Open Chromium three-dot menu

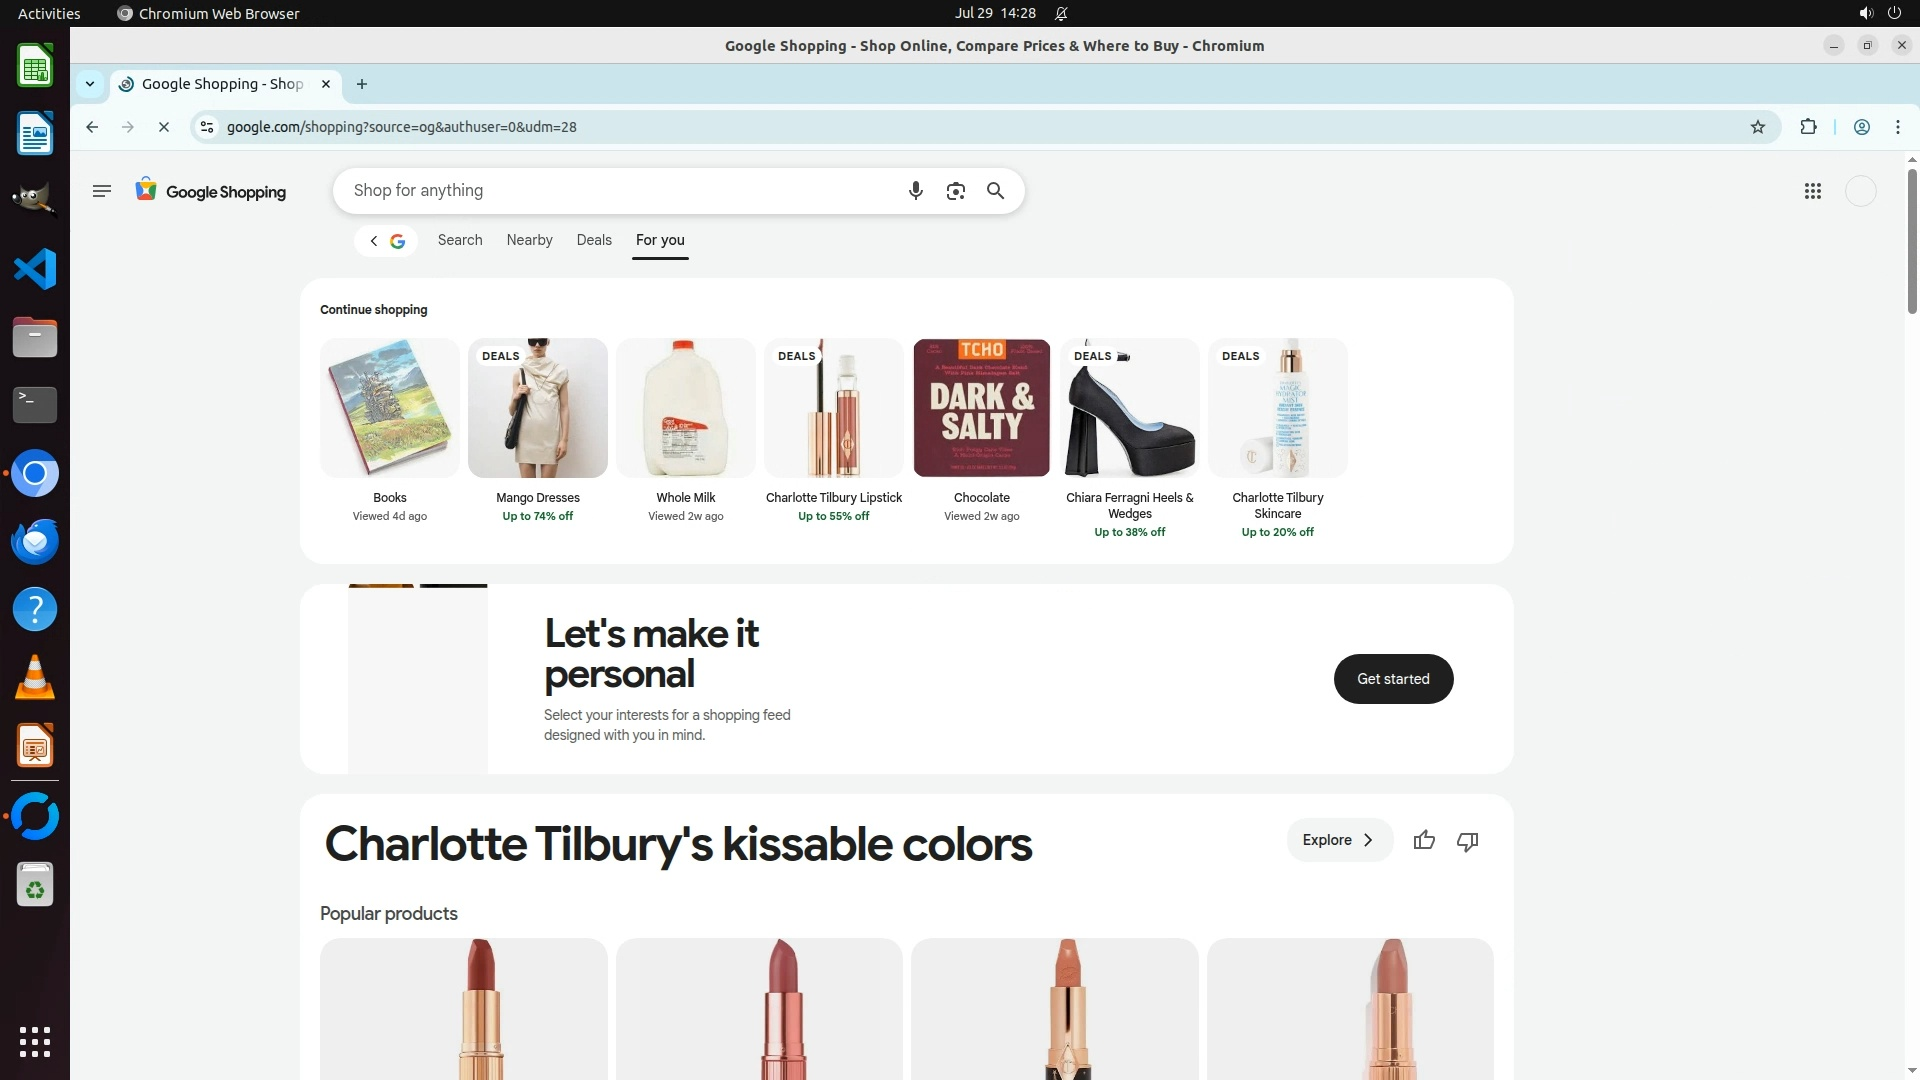[x=1897, y=127]
